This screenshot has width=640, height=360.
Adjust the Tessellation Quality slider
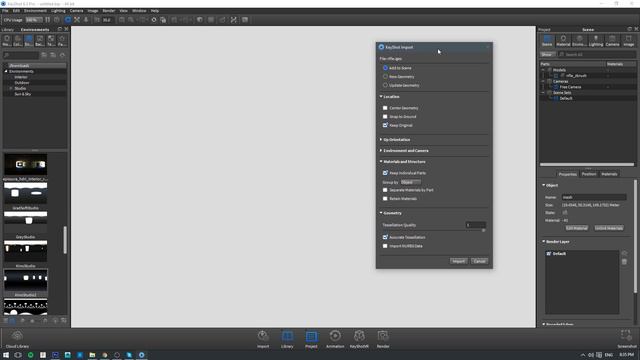point(484,231)
